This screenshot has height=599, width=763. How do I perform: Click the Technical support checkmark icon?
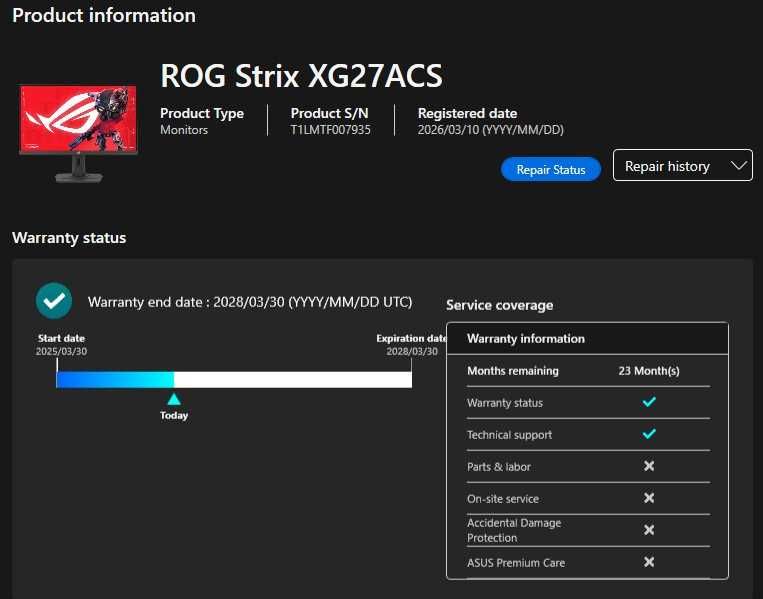point(649,434)
